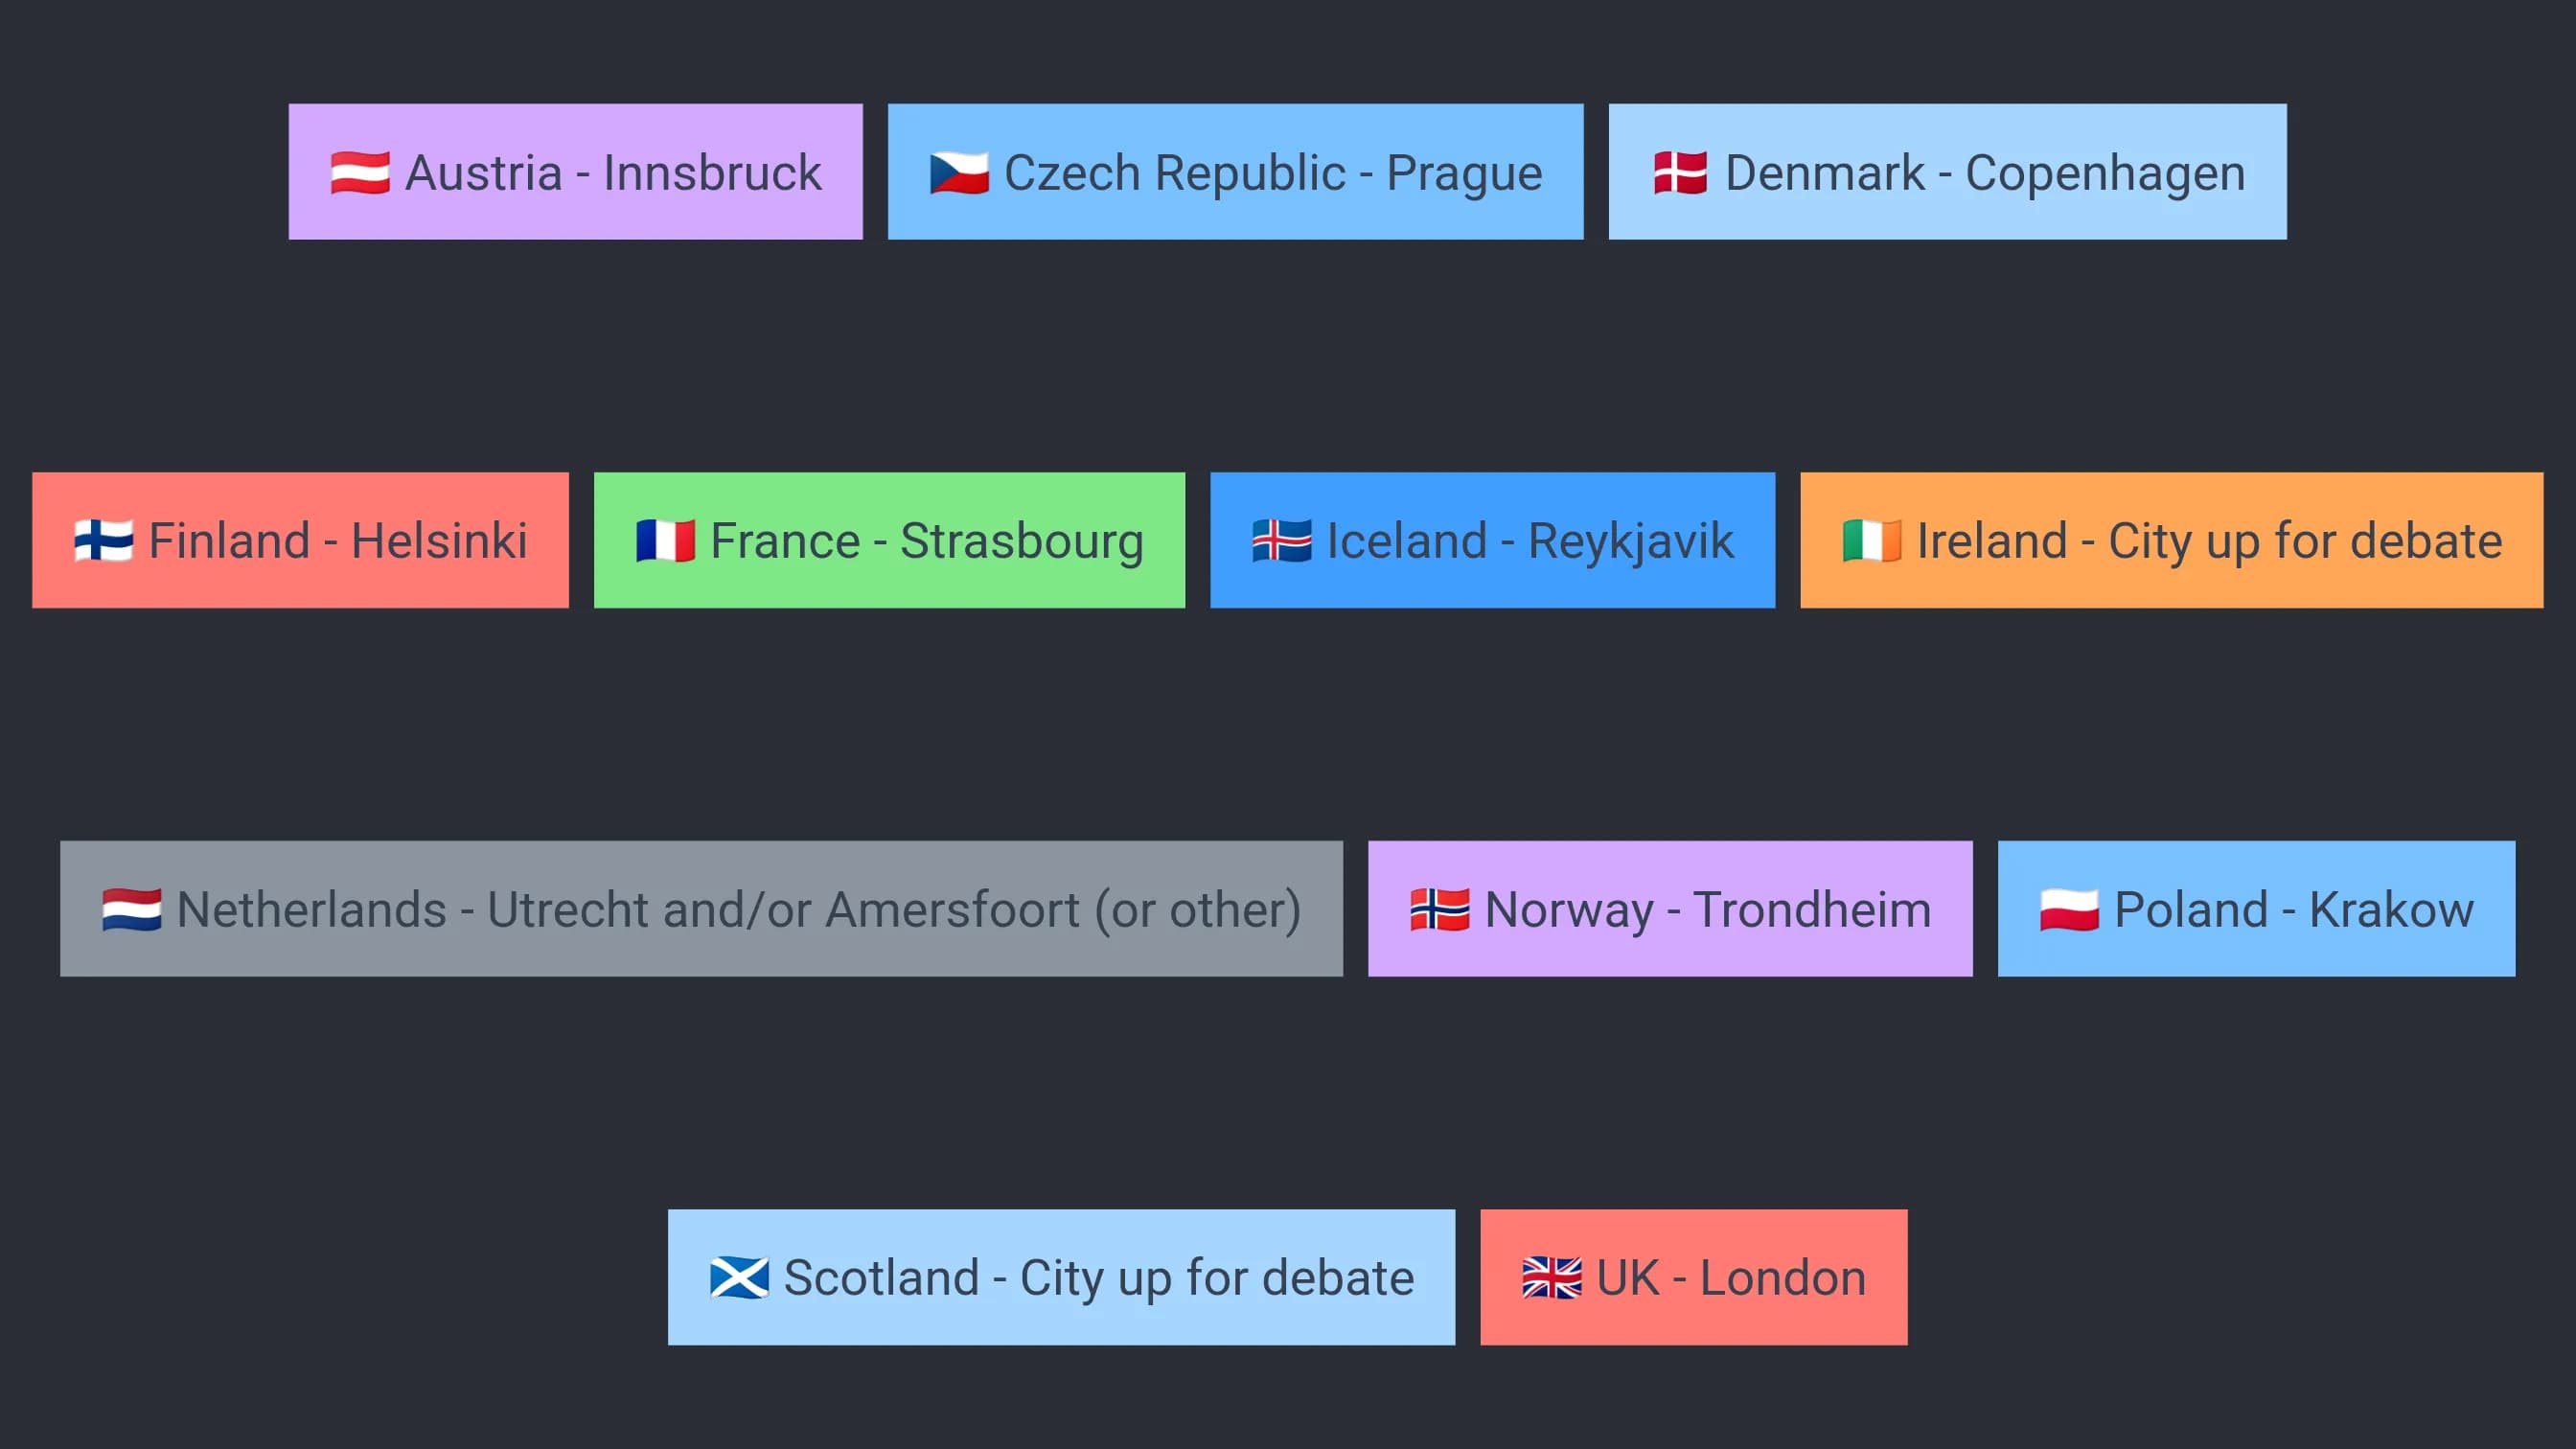Screen dimensions: 2576x1449
Task: Click the Denmark flag icon
Action: [1680, 173]
